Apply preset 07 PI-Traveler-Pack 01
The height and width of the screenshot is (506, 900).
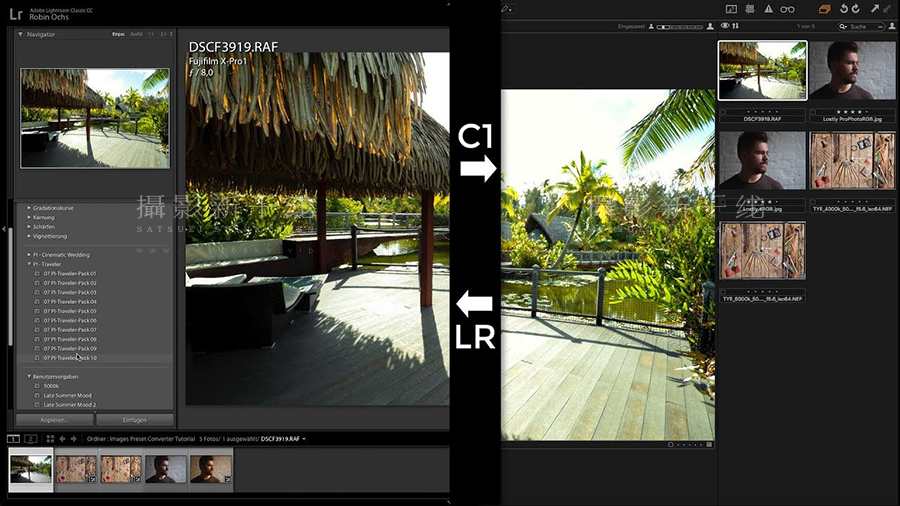pos(70,274)
